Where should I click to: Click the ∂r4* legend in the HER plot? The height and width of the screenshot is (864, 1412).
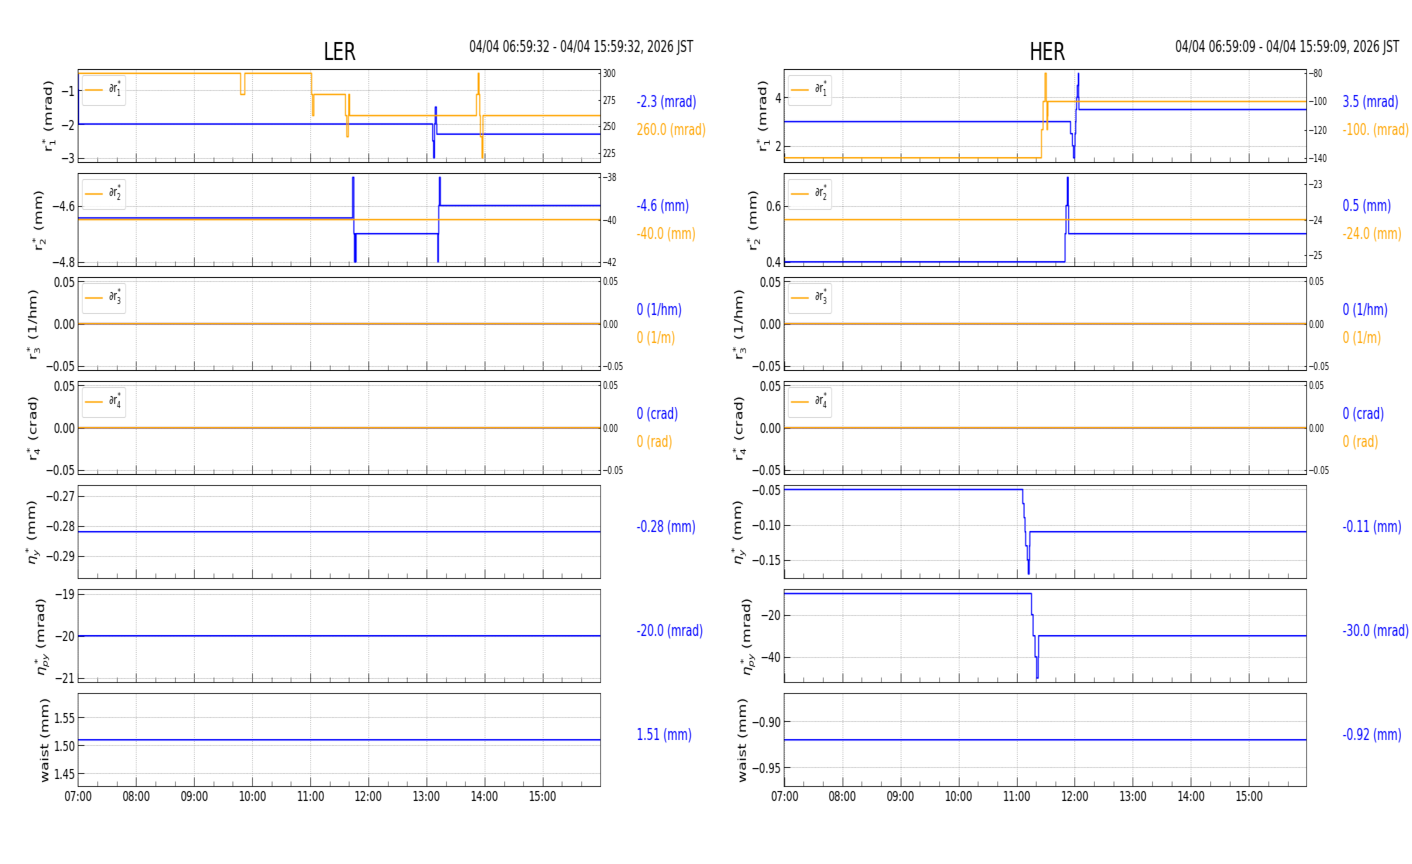809,401
